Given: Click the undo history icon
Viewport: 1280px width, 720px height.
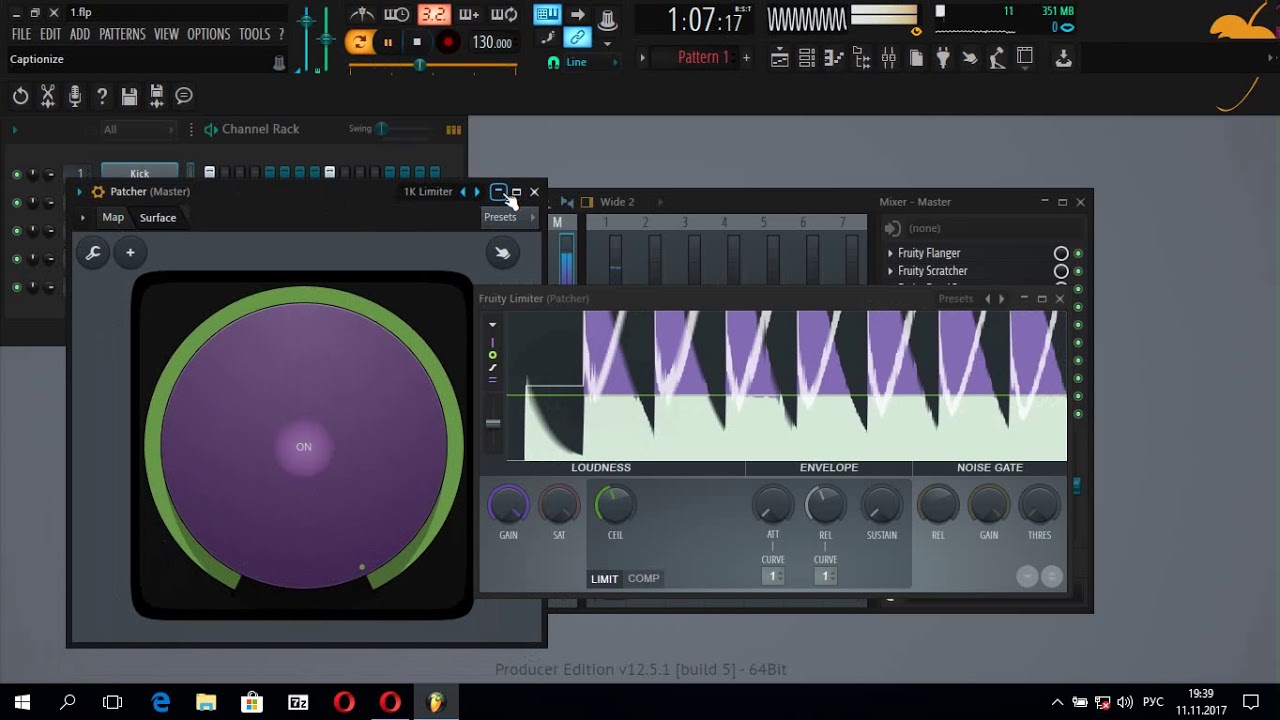Looking at the screenshot, I should click(x=20, y=96).
